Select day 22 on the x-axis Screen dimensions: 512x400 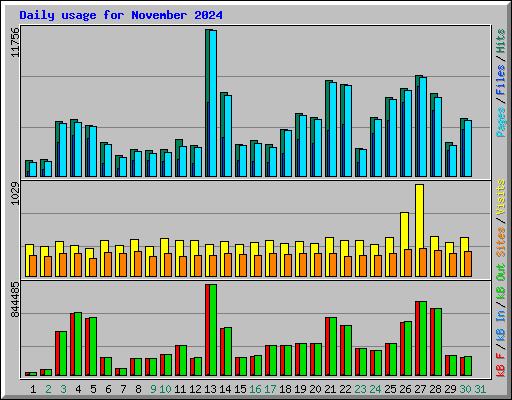(x=345, y=389)
